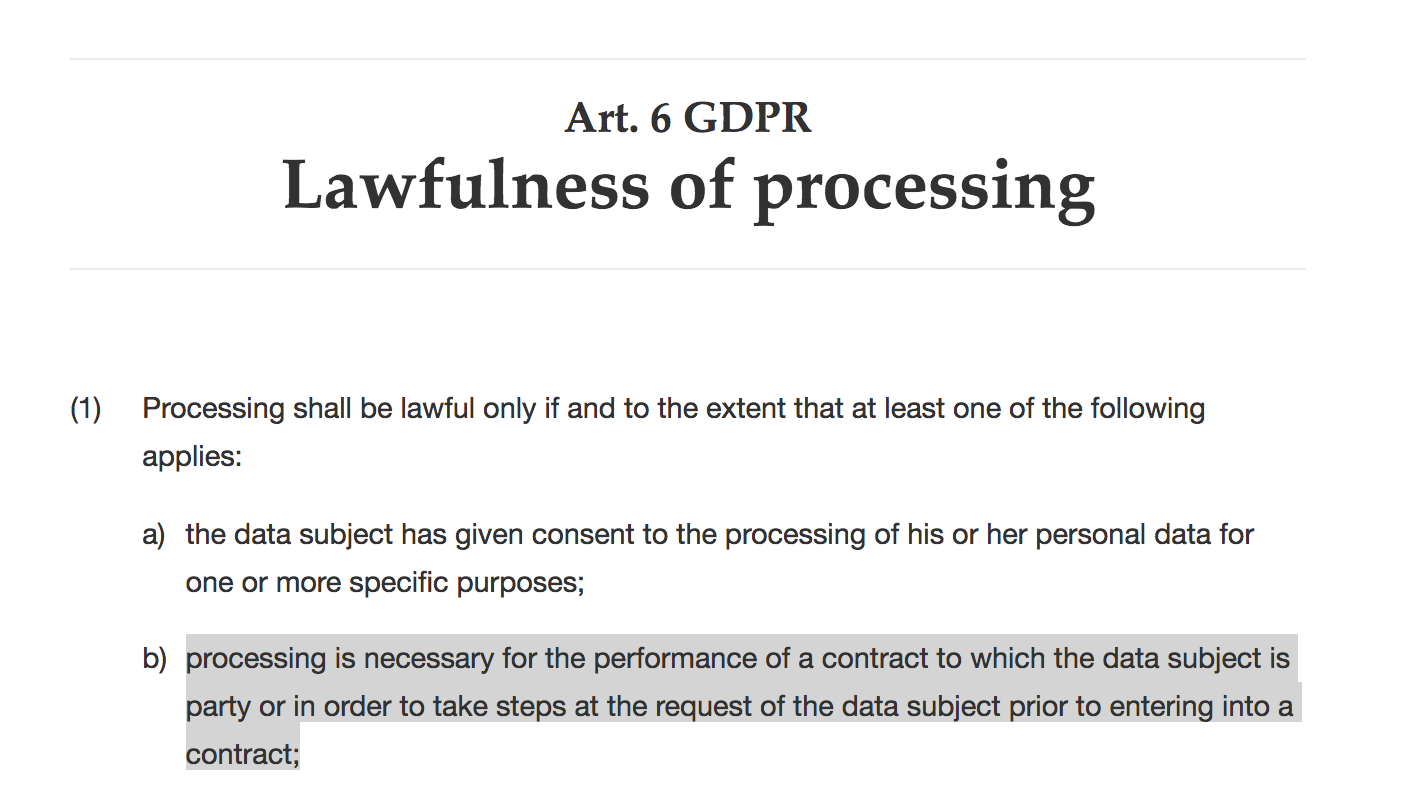Click the "a)" list marker
Image resolution: width=1412 pixels, height=798 pixels.
click(153, 535)
